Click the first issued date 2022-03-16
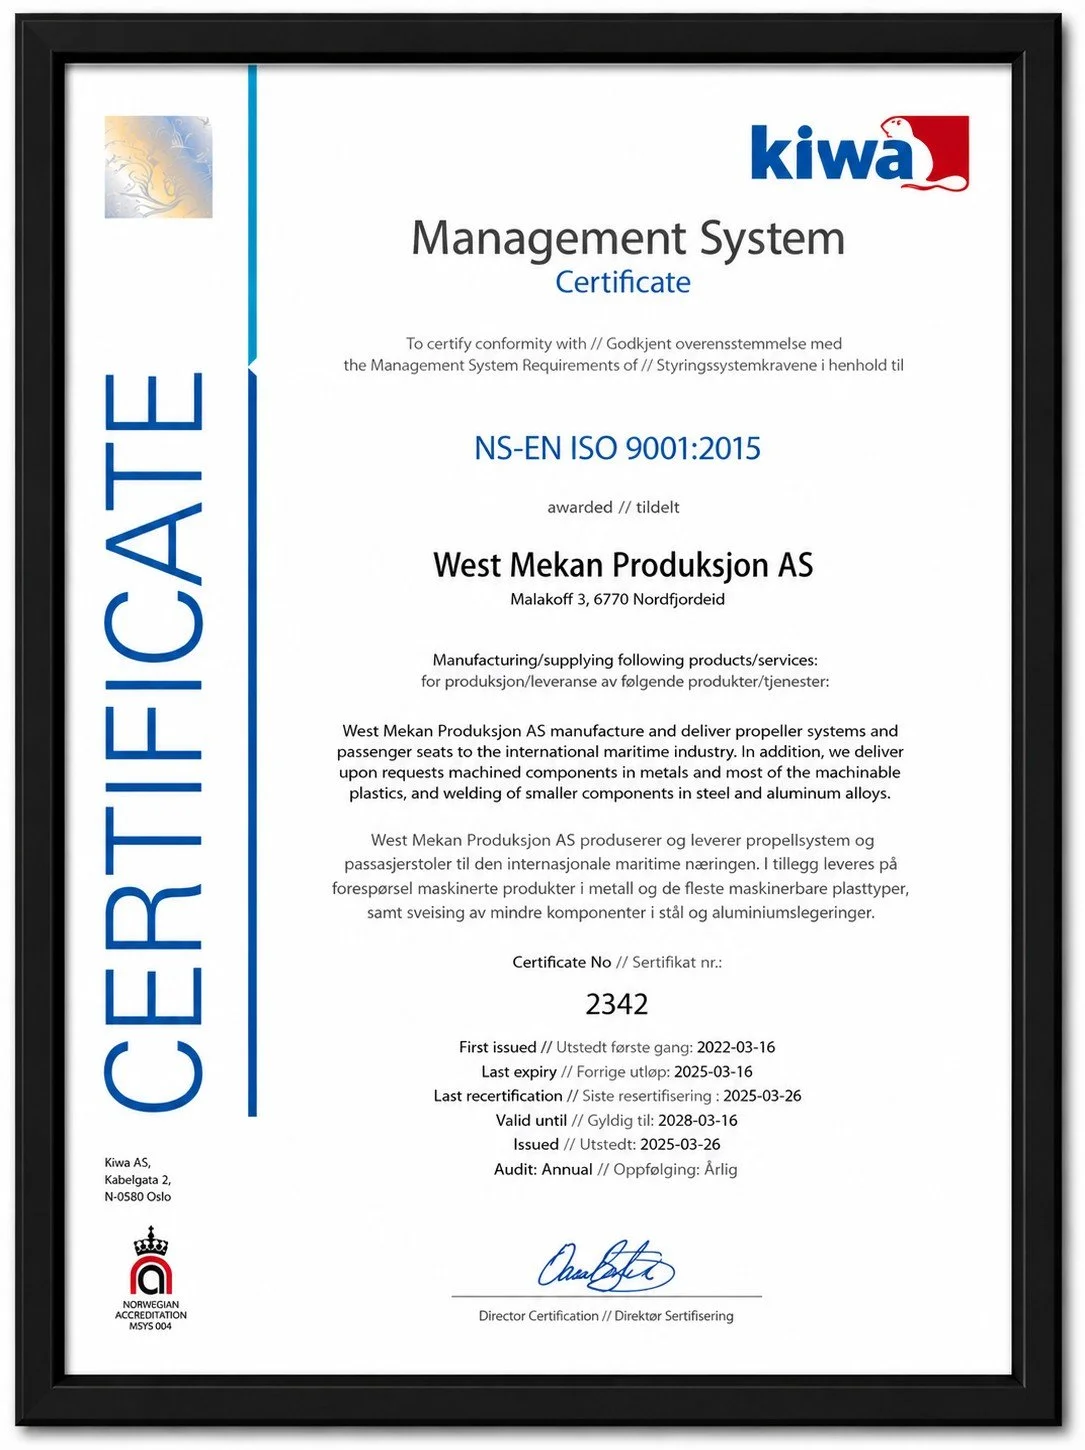Screen dimensions: 1085x1450 736,1047
